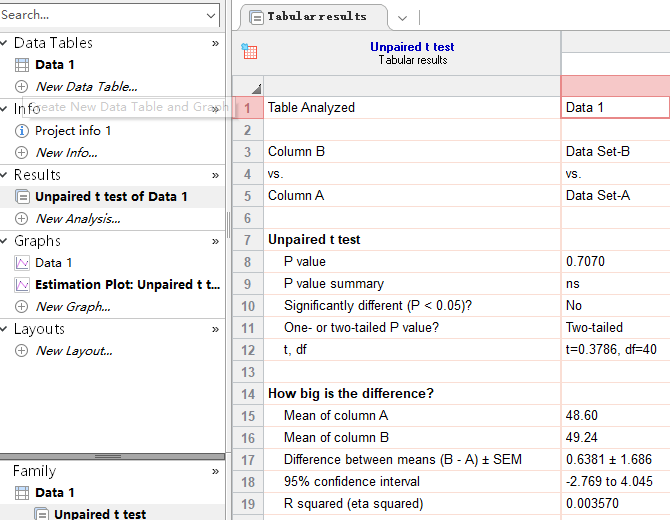Open the Estimation Plot: Unpaired t test graph

(x=127, y=285)
